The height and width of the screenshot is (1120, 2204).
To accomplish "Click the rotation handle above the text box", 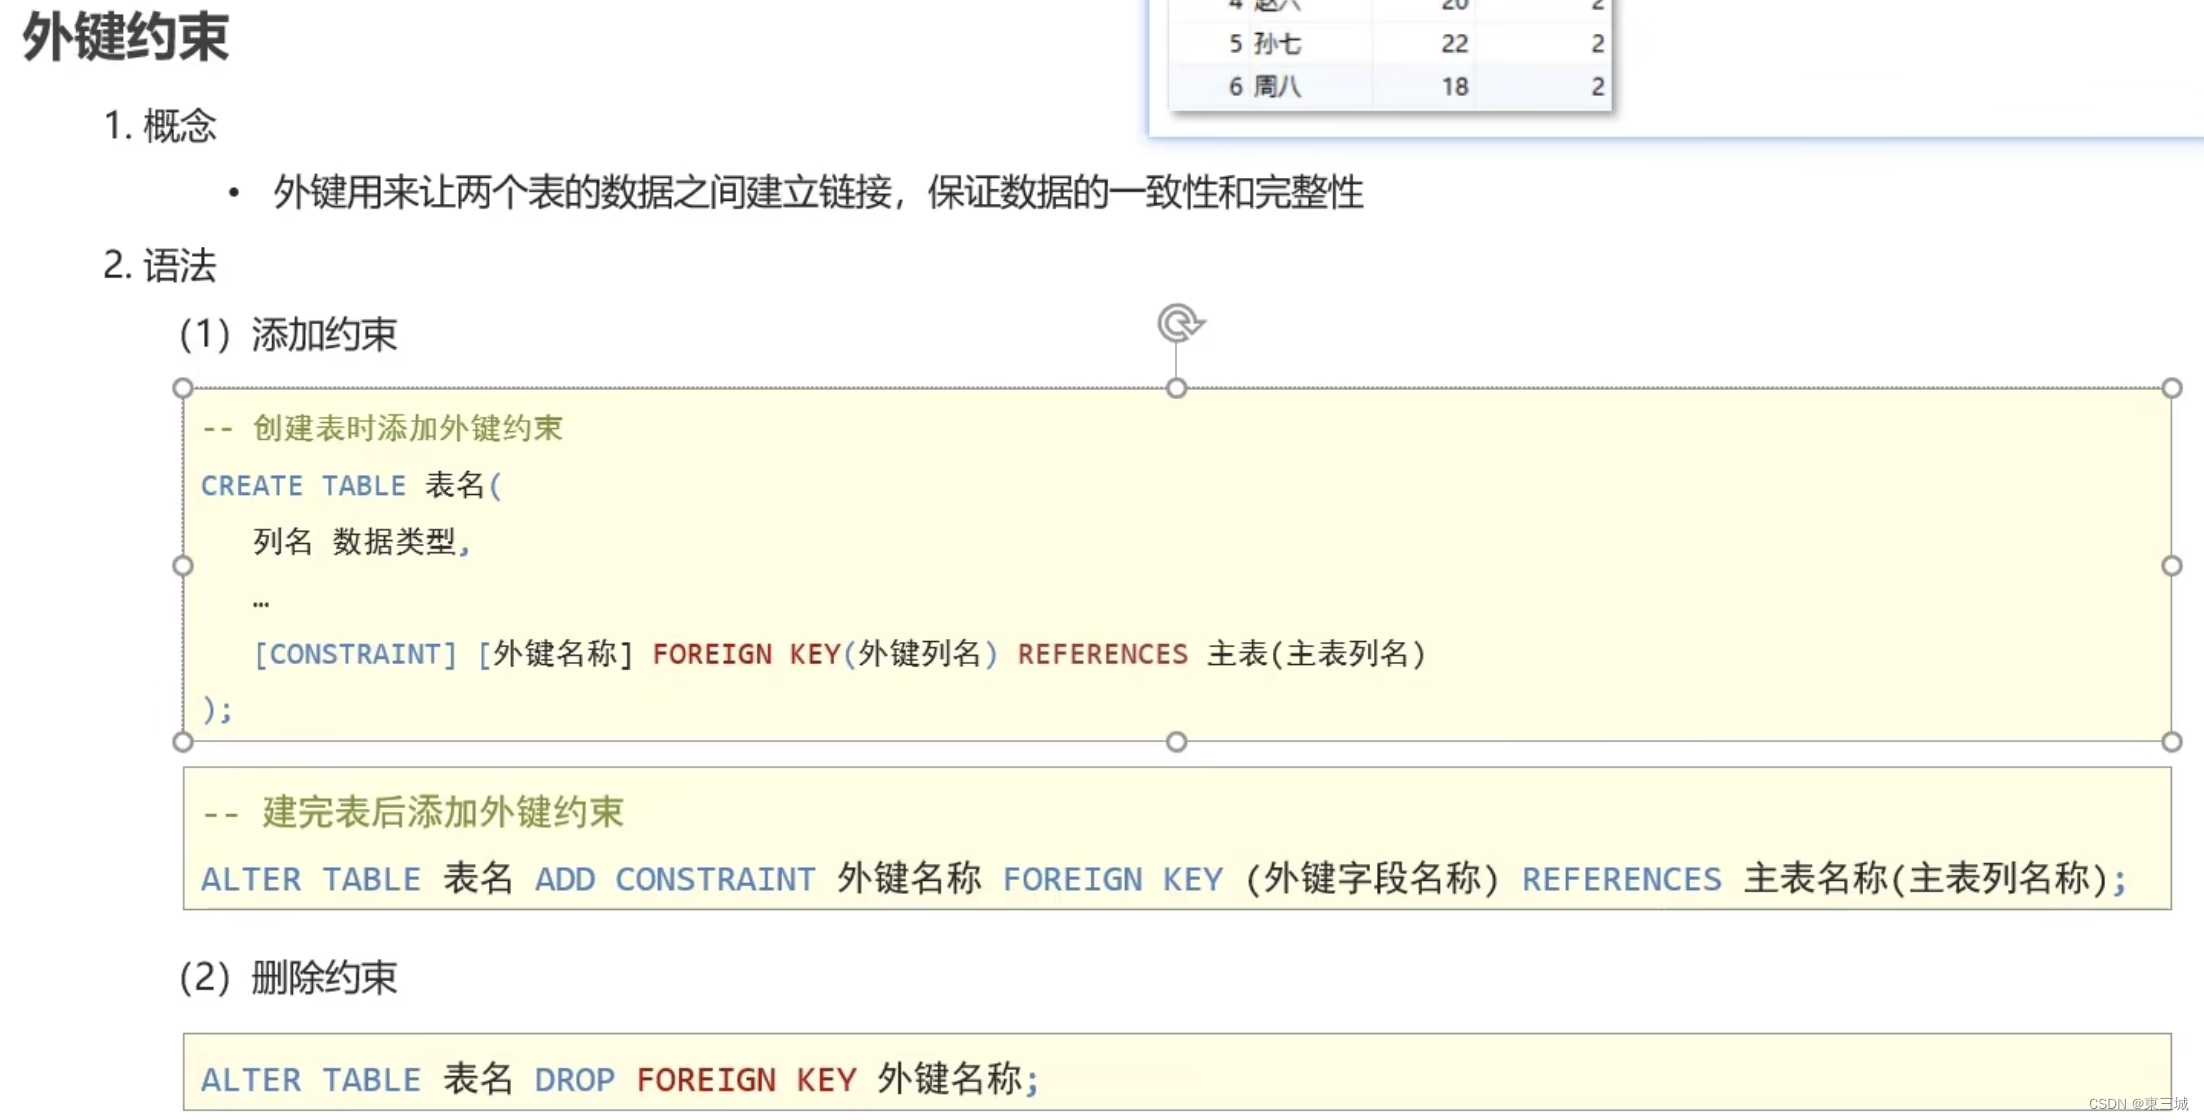I will tap(1180, 324).
